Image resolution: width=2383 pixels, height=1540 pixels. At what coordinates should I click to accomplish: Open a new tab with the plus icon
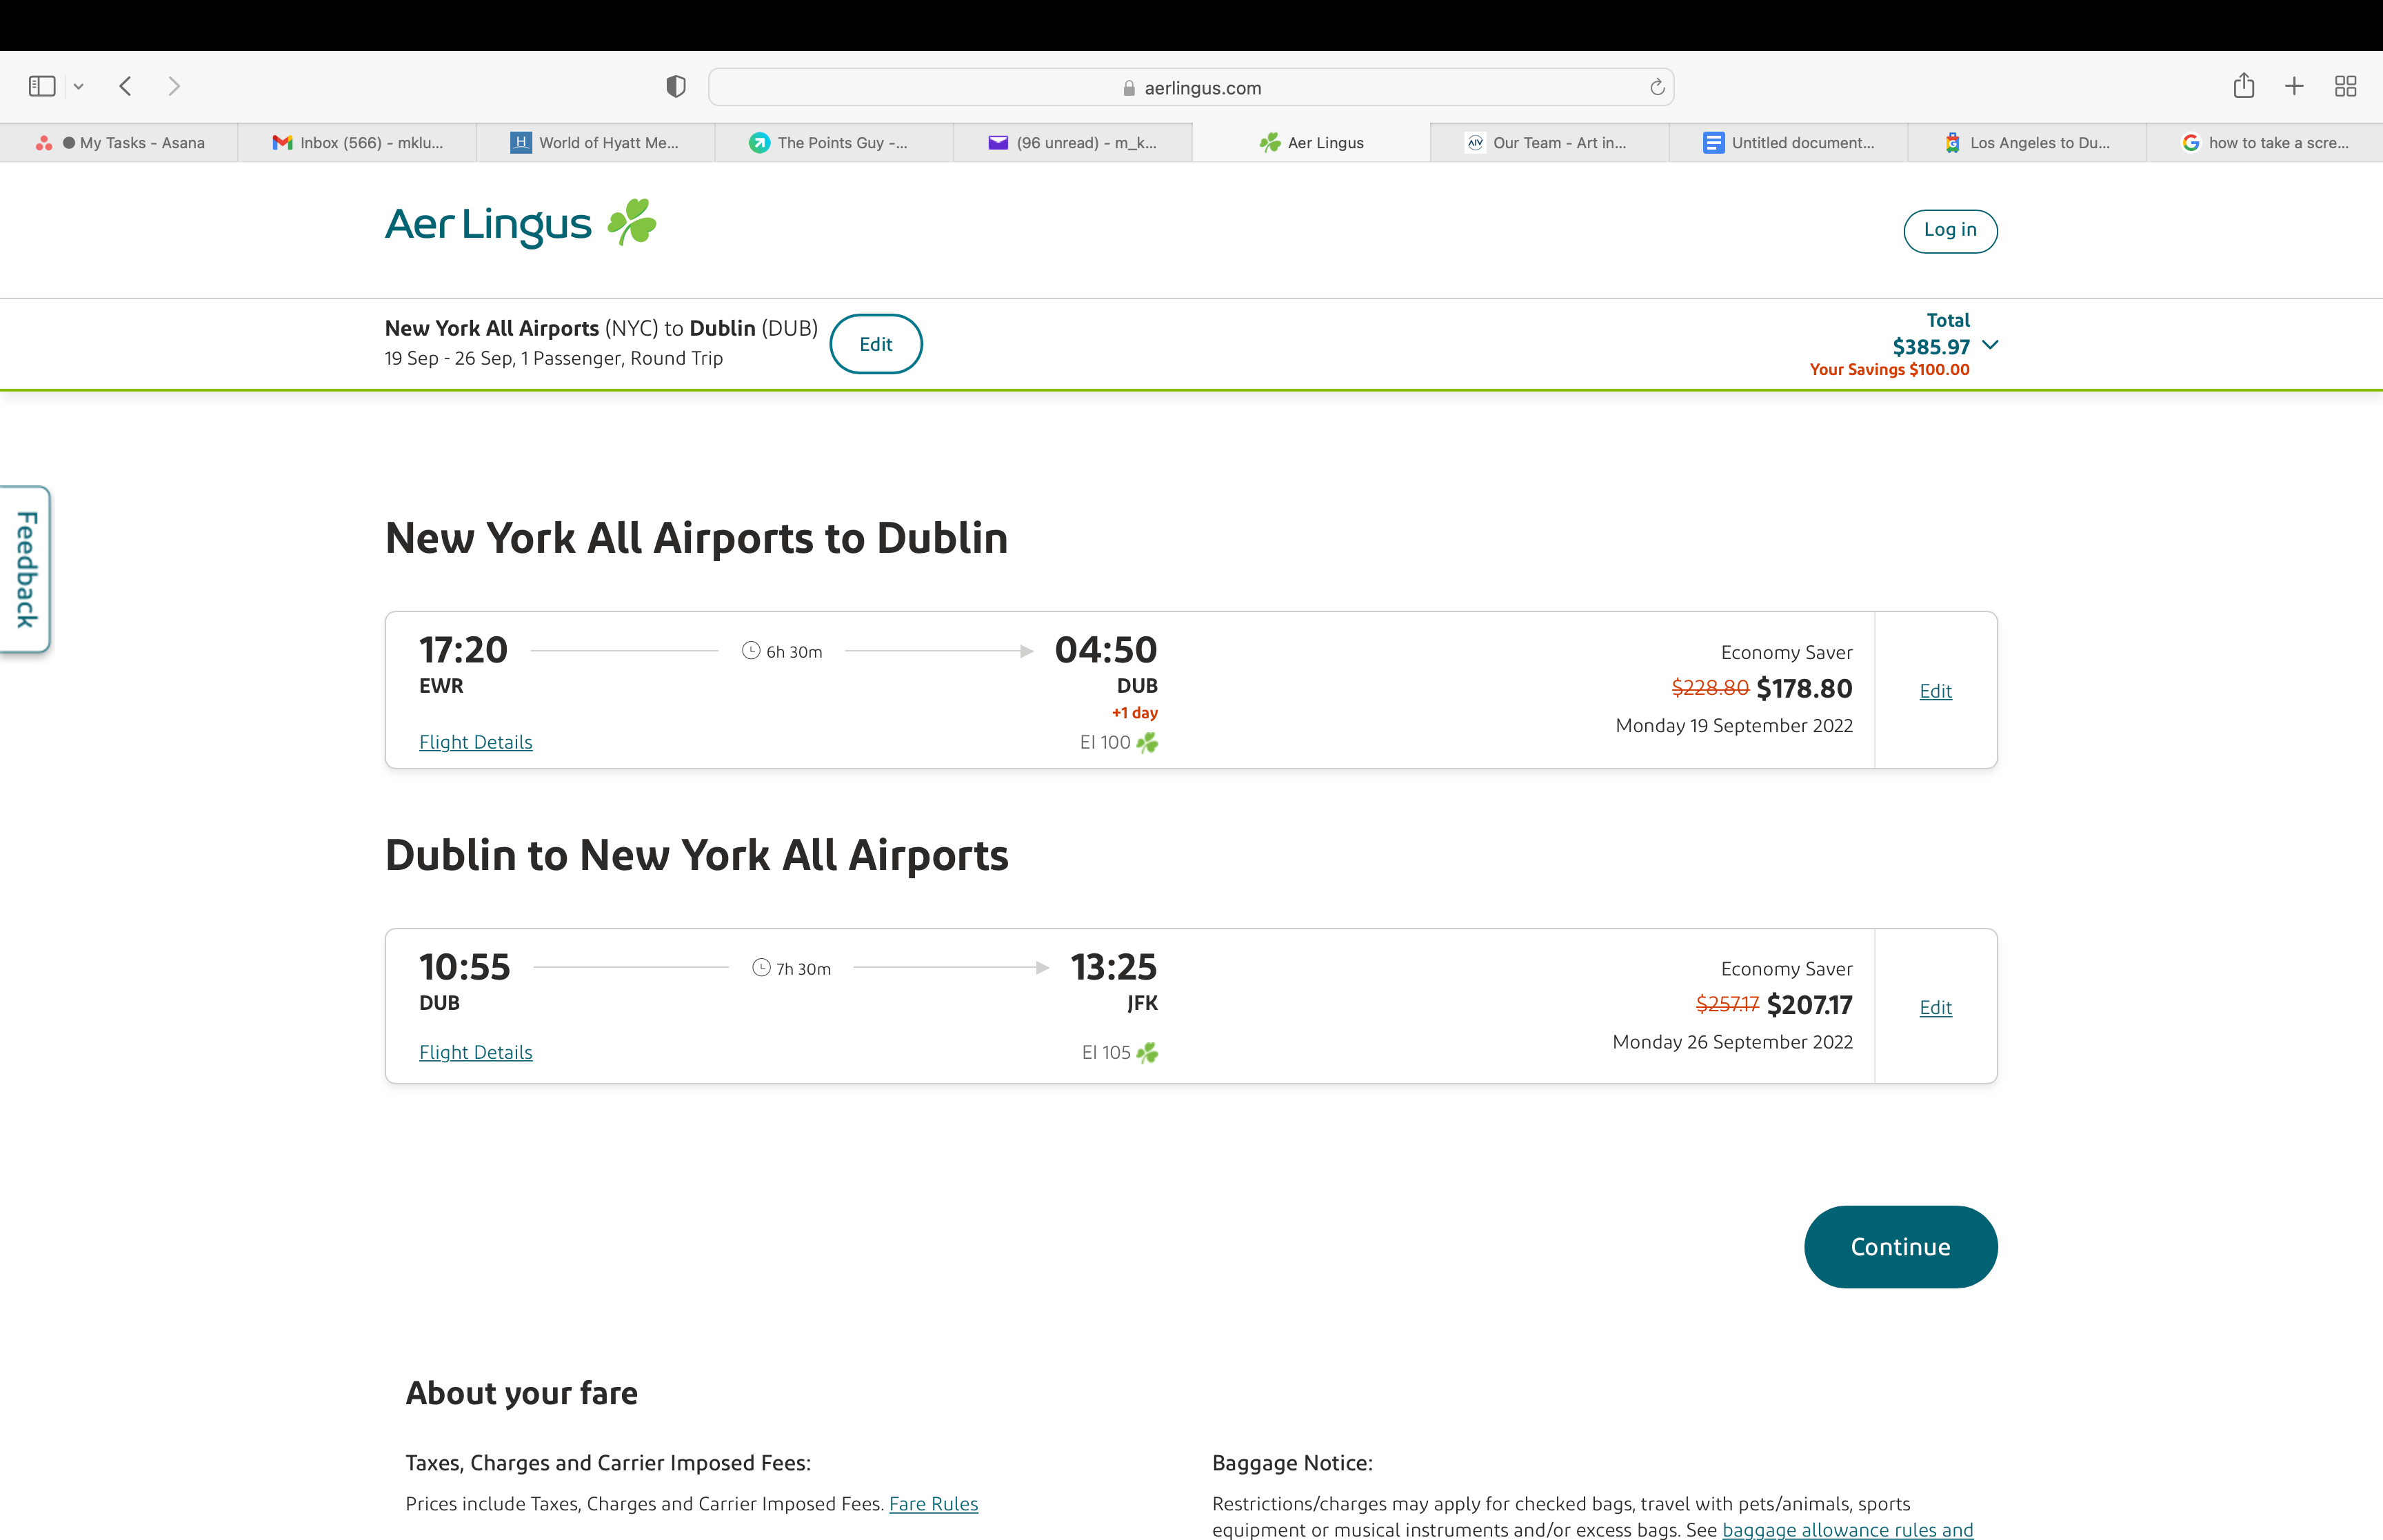pyautogui.click(x=2294, y=86)
